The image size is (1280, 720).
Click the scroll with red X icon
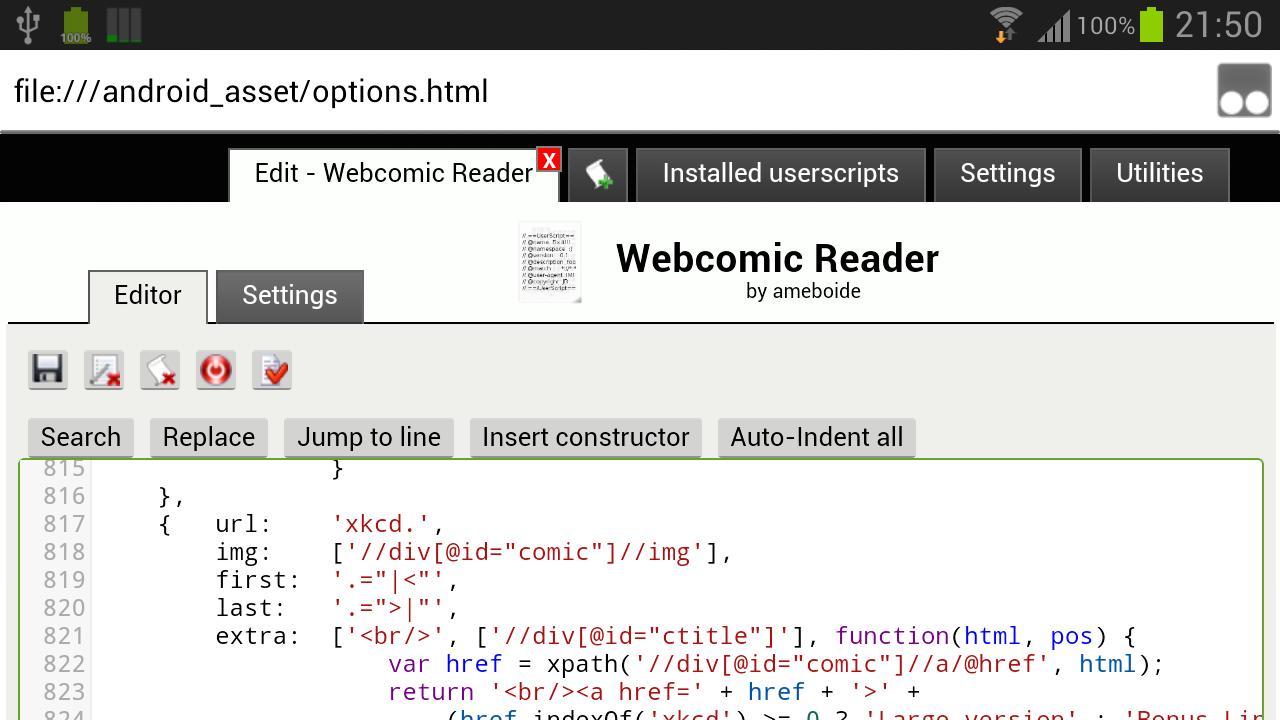[160, 369]
